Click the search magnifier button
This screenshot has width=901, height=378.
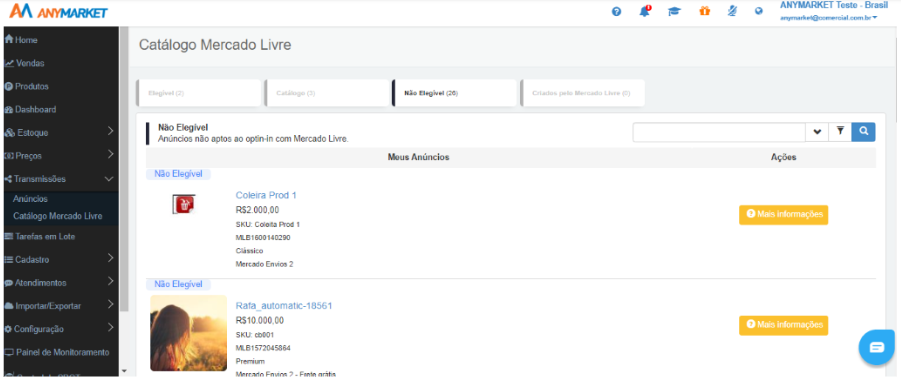pos(863,132)
